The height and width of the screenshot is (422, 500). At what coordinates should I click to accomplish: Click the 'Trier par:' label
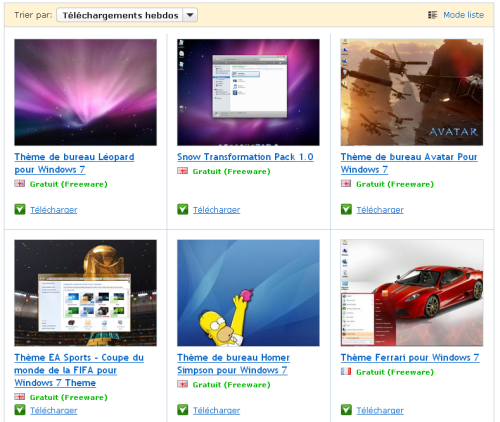point(33,15)
